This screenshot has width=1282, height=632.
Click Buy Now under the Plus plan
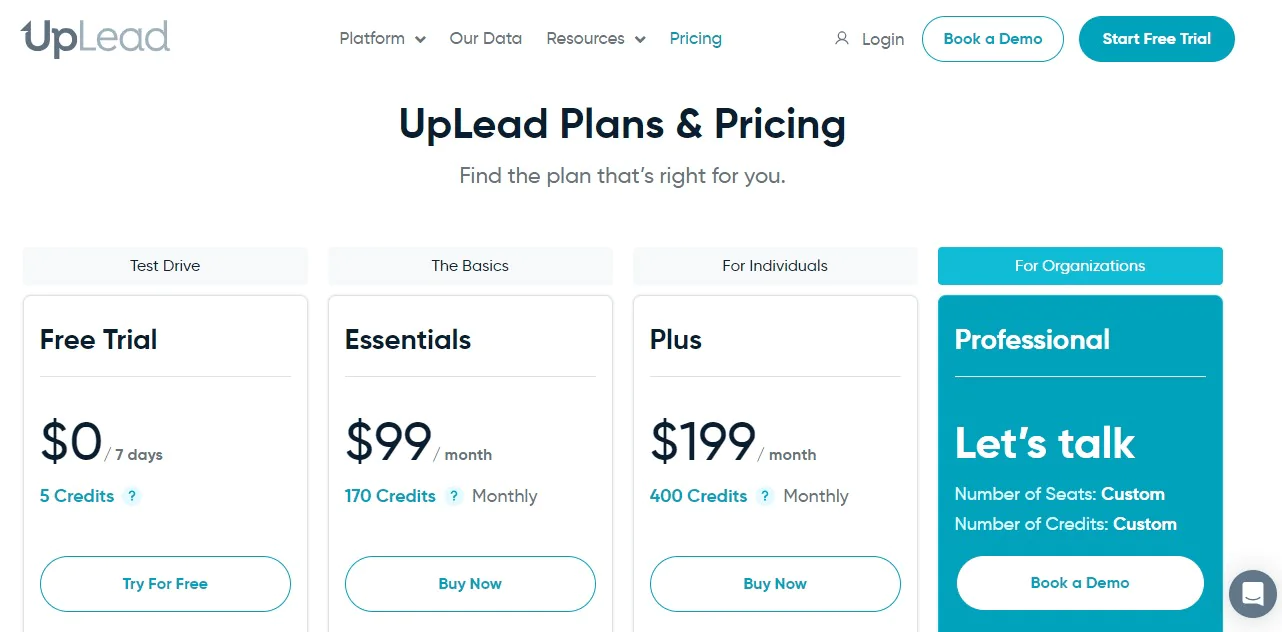point(775,583)
